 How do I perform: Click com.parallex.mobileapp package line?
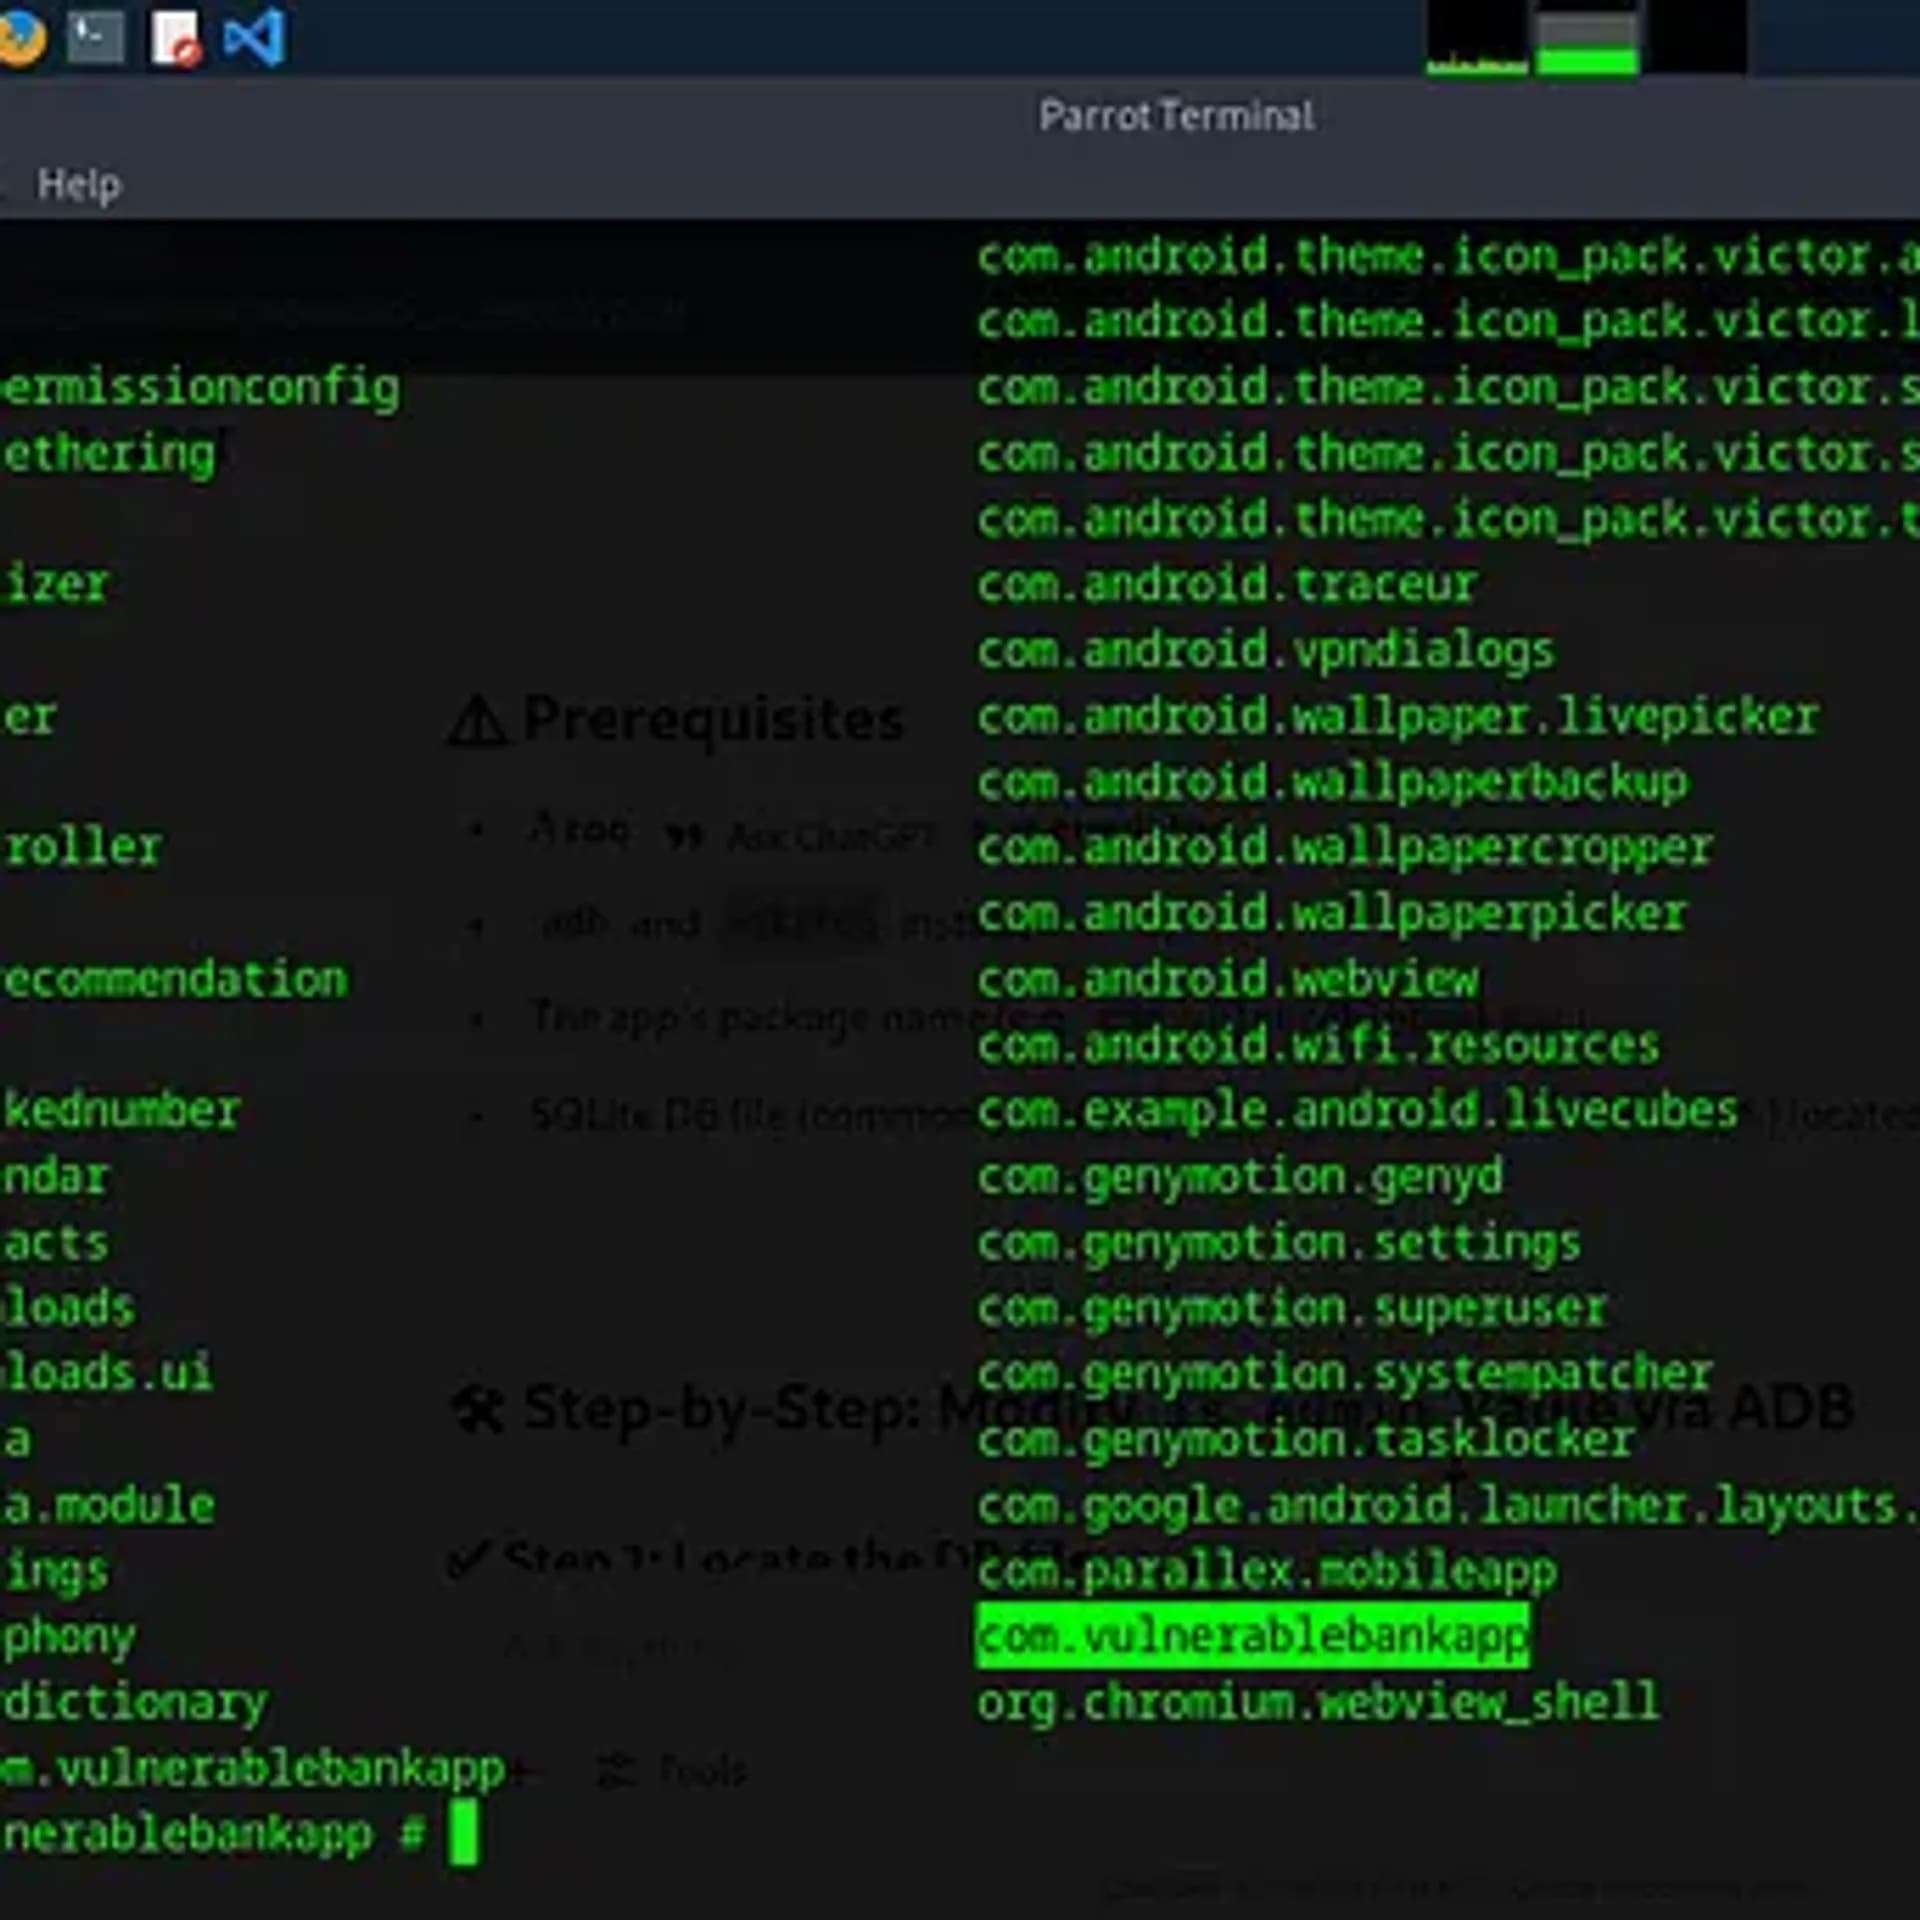1267,1572
